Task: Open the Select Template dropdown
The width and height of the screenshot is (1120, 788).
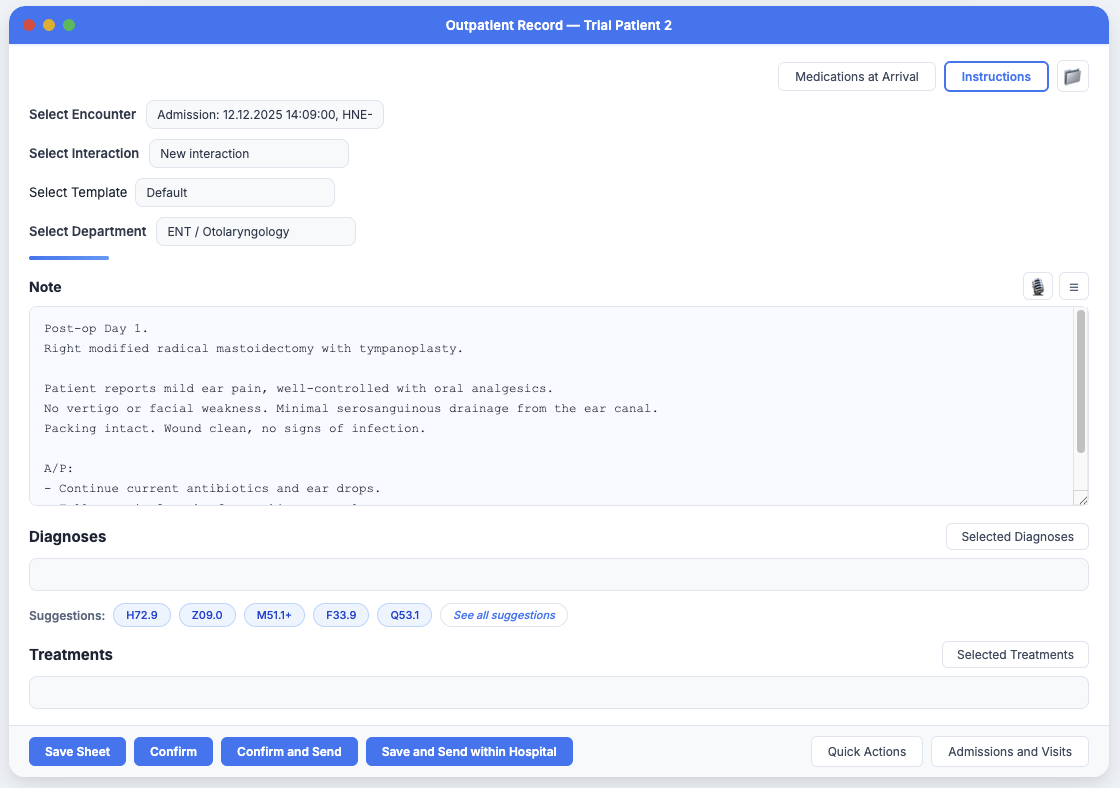Action: click(x=235, y=193)
